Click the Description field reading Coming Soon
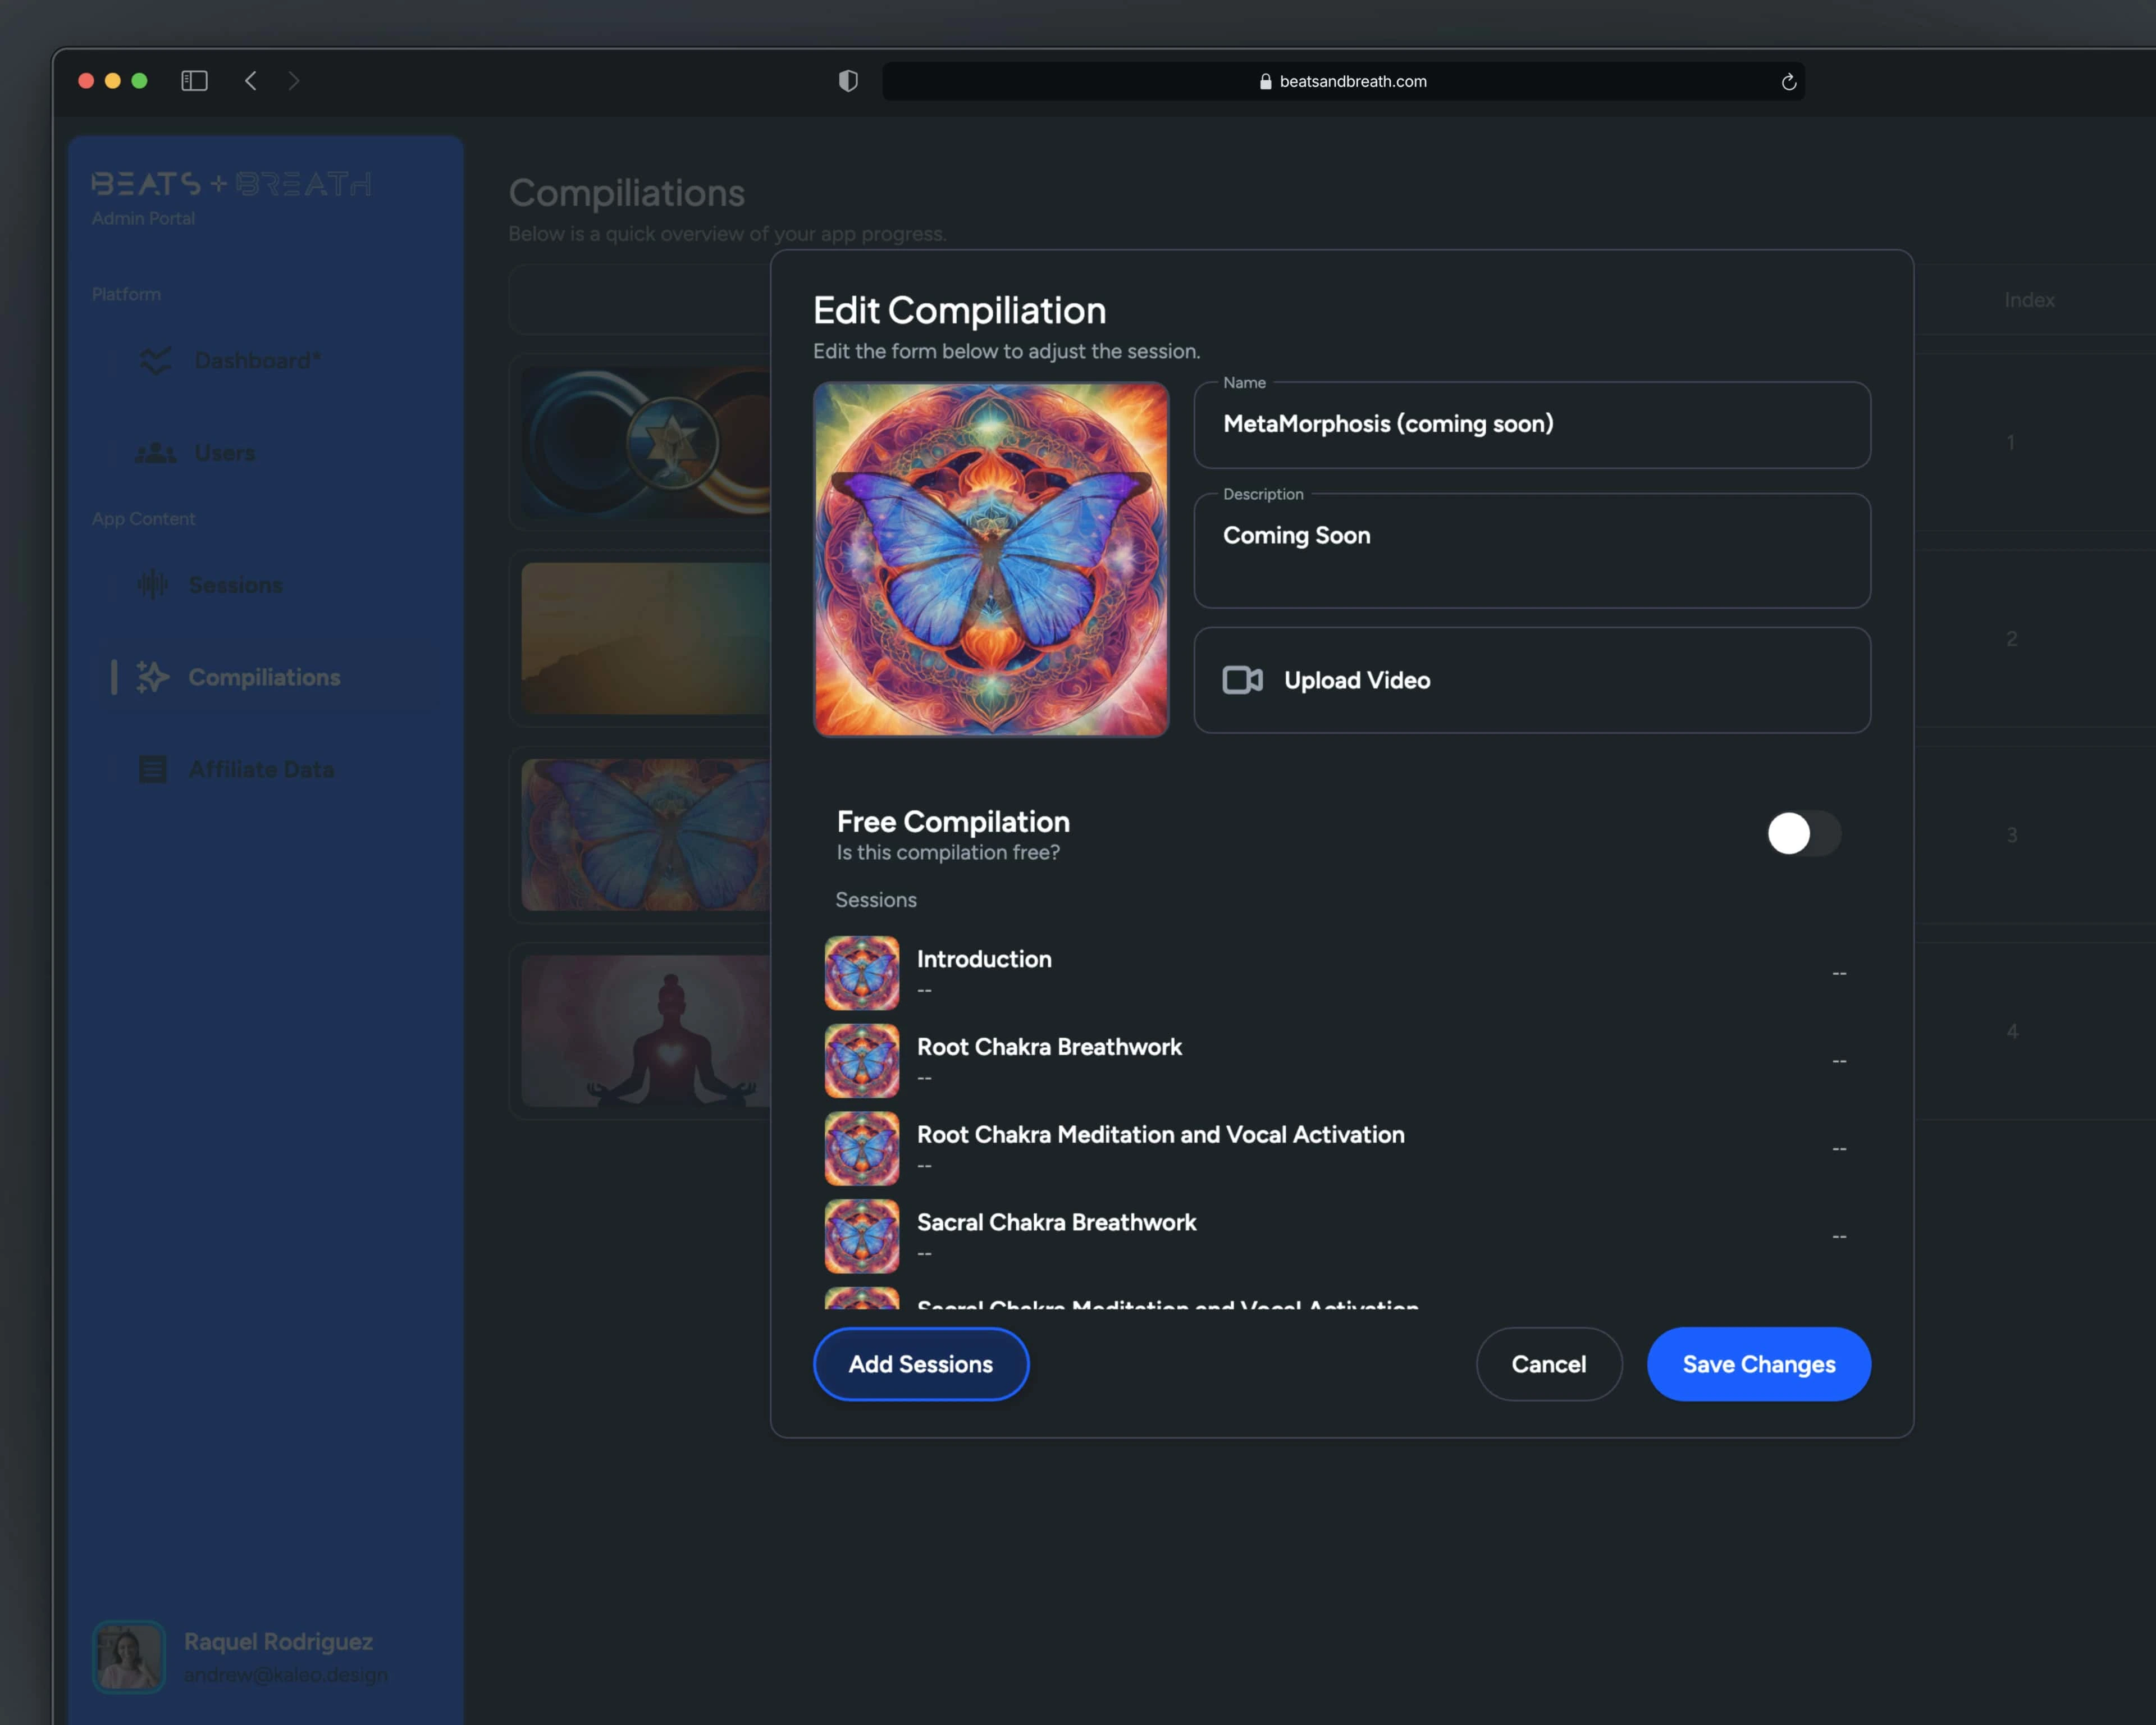 (x=1531, y=550)
